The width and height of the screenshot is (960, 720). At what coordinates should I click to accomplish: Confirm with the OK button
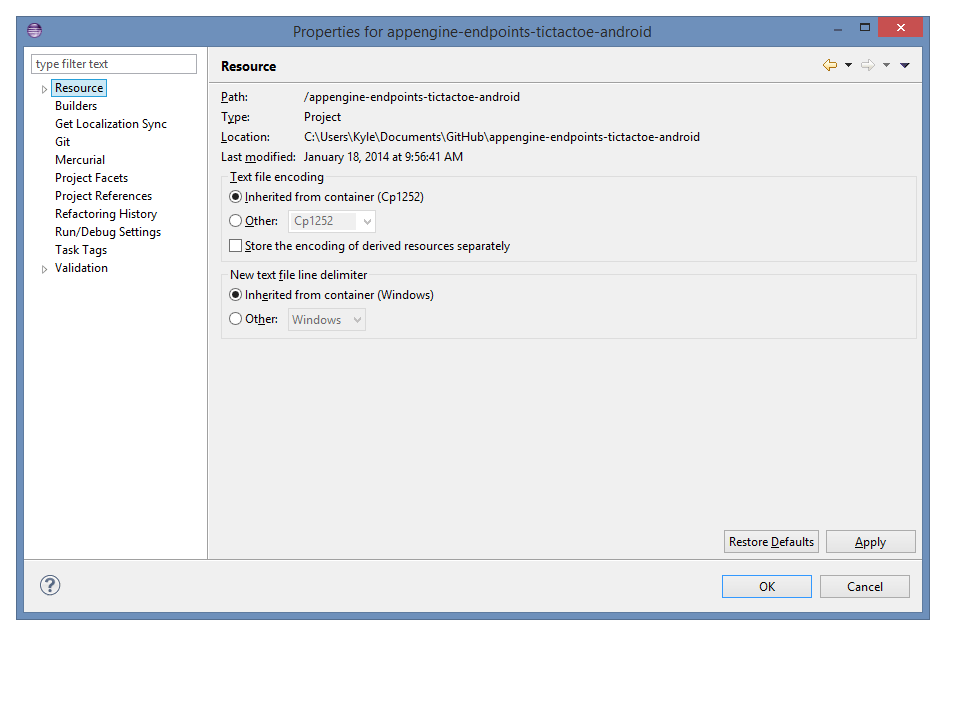[x=767, y=587]
